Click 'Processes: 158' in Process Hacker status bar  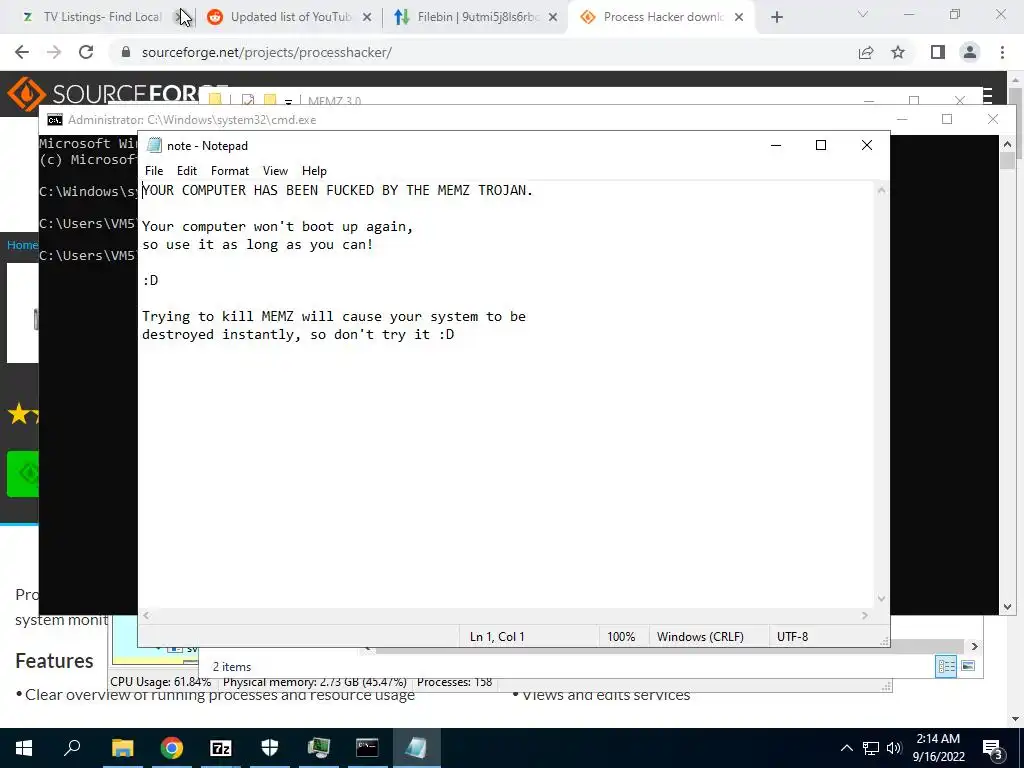455,682
